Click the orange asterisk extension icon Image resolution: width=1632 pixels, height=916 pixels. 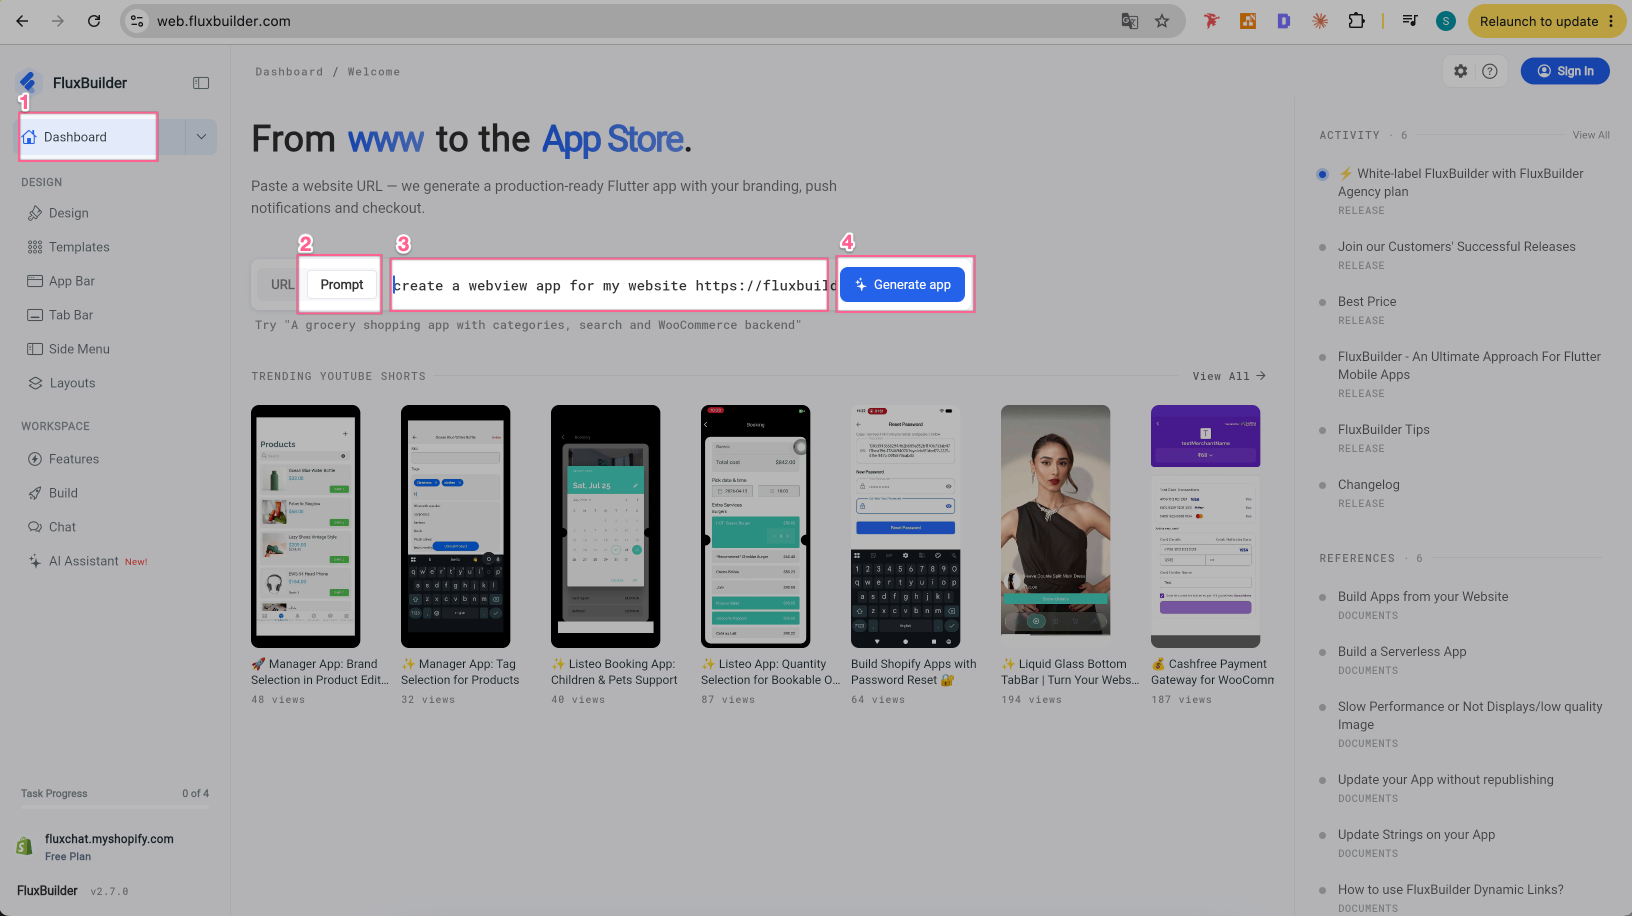(x=1320, y=21)
